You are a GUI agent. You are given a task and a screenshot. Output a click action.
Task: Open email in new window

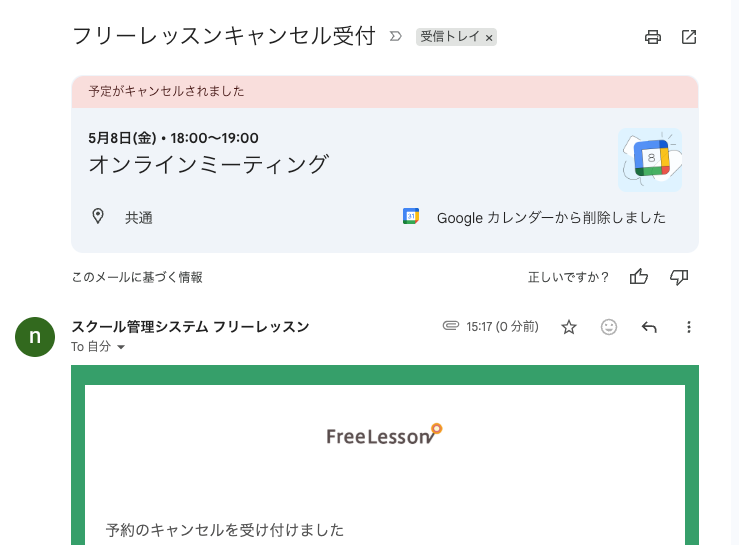(x=689, y=37)
